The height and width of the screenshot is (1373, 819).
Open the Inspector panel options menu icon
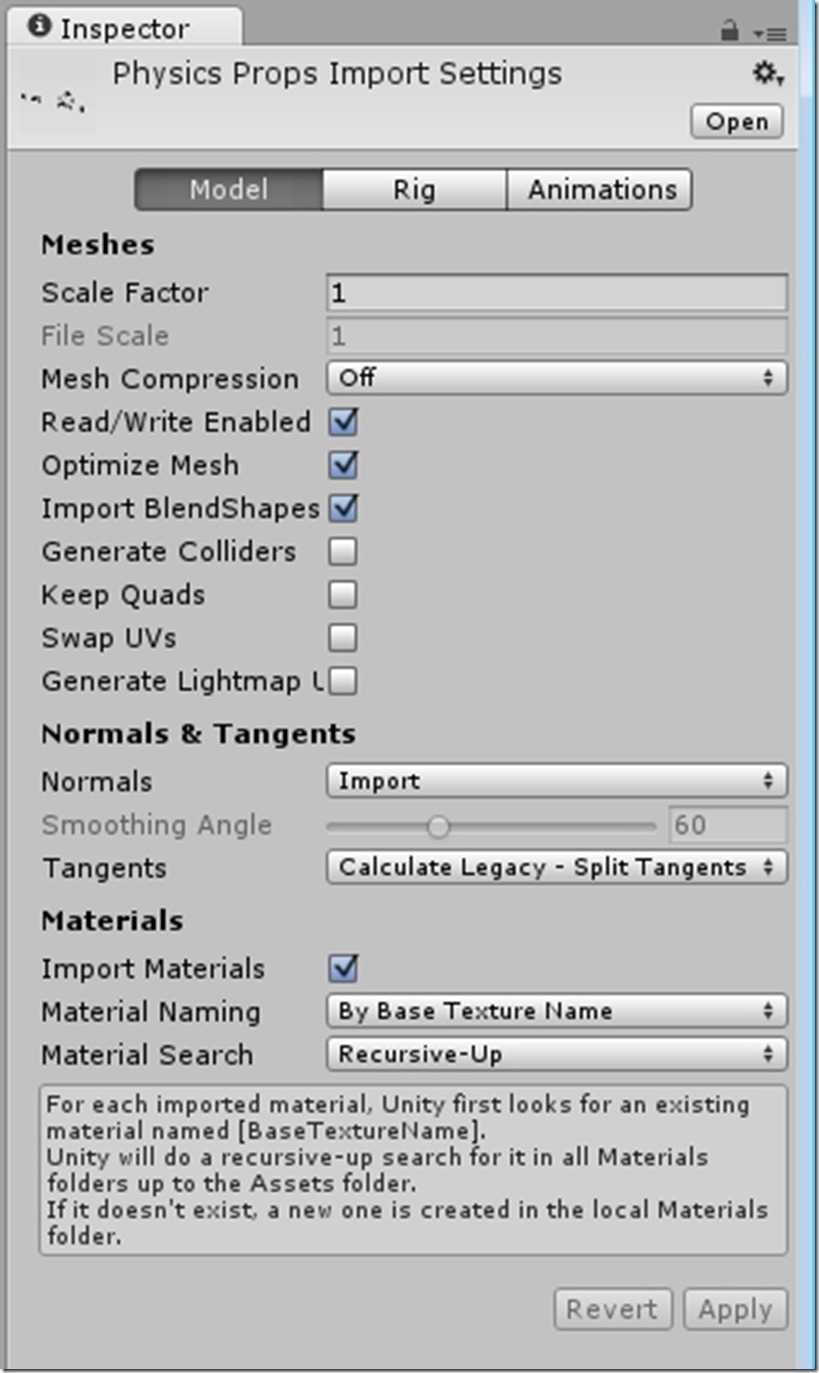pos(770,33)
